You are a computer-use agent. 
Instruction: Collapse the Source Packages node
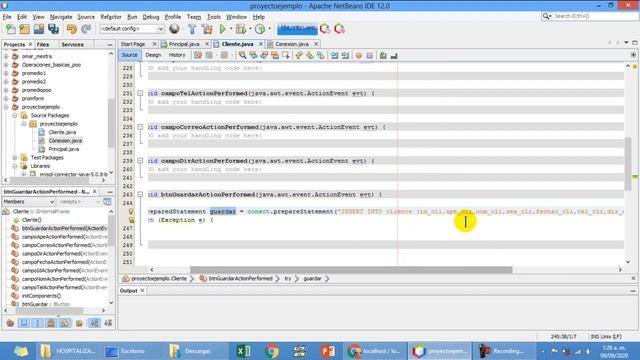pos(15,116)
